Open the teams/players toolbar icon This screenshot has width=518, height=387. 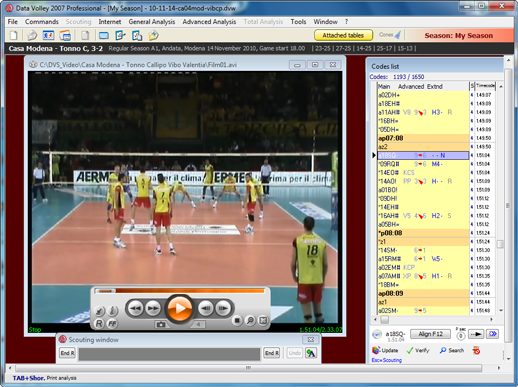click(48, 35)
